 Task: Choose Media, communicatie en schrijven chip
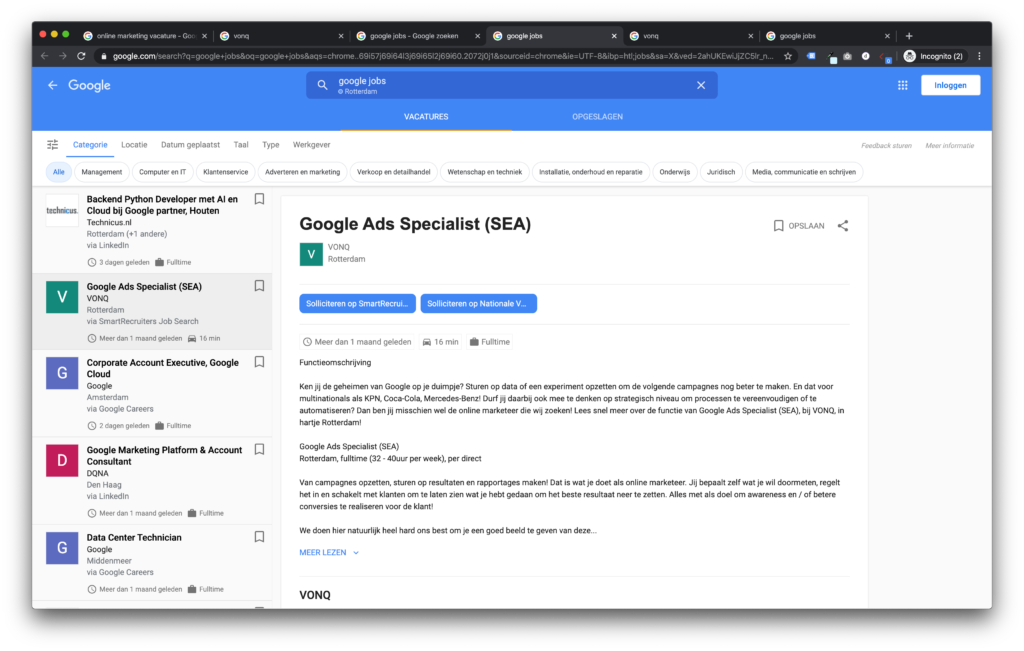click(804, 172)
